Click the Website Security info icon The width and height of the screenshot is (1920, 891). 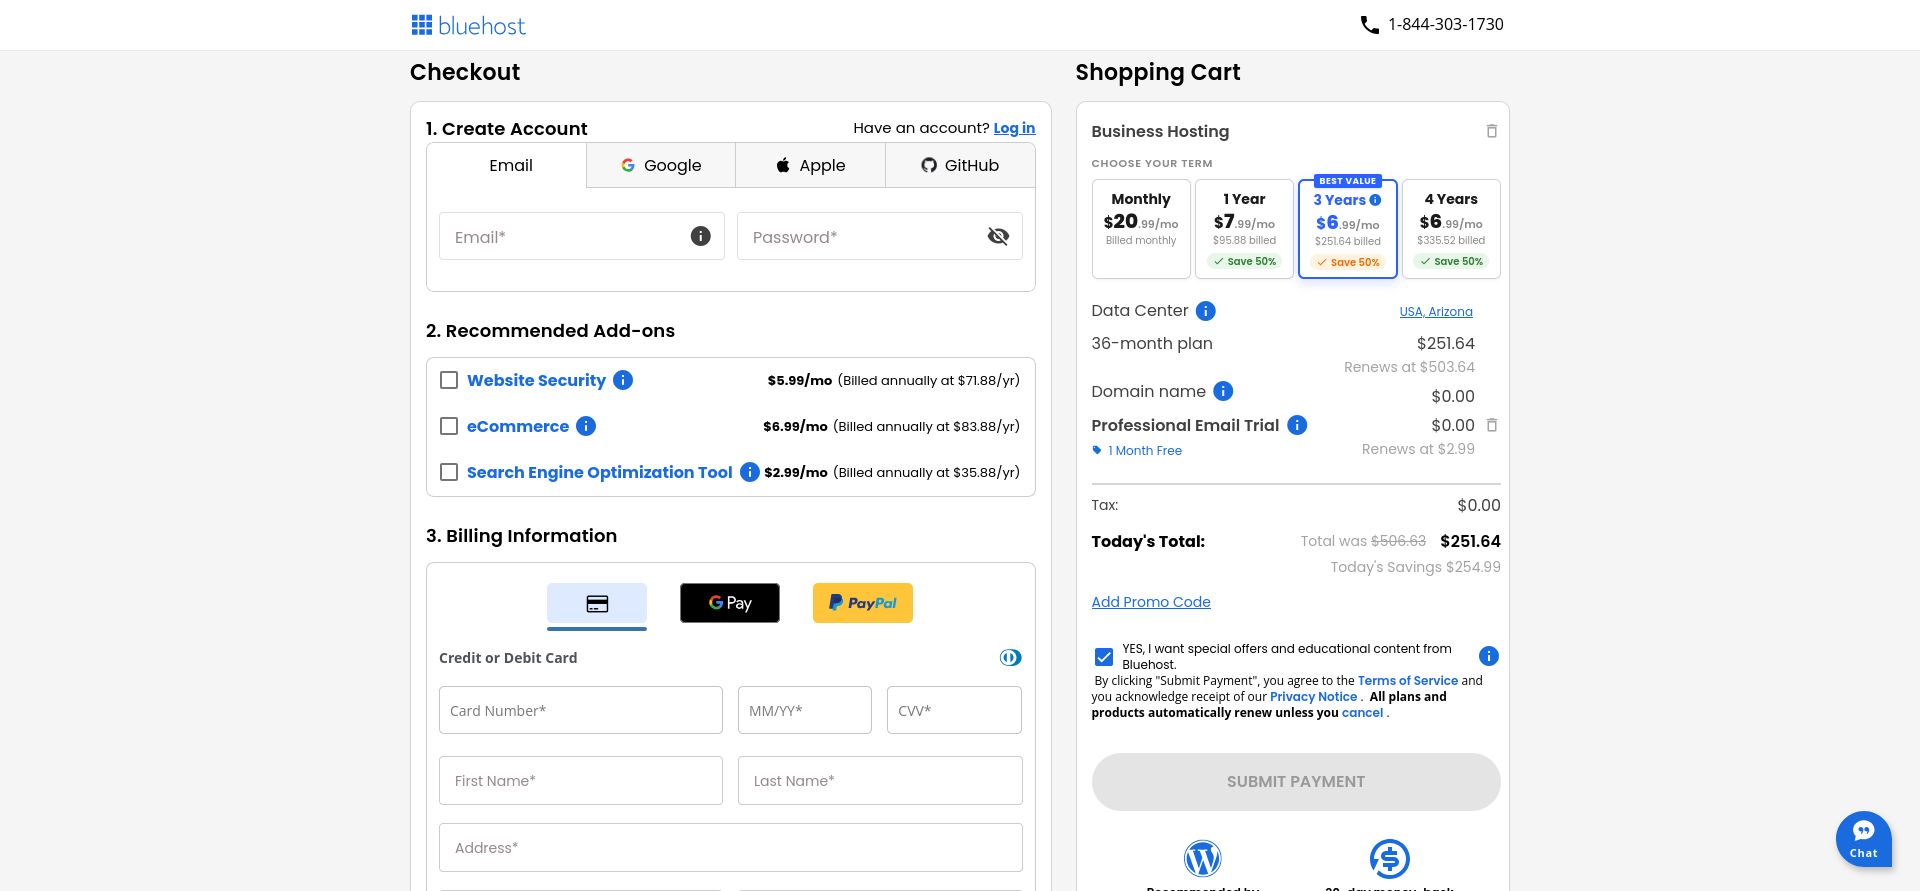[623, 380]
